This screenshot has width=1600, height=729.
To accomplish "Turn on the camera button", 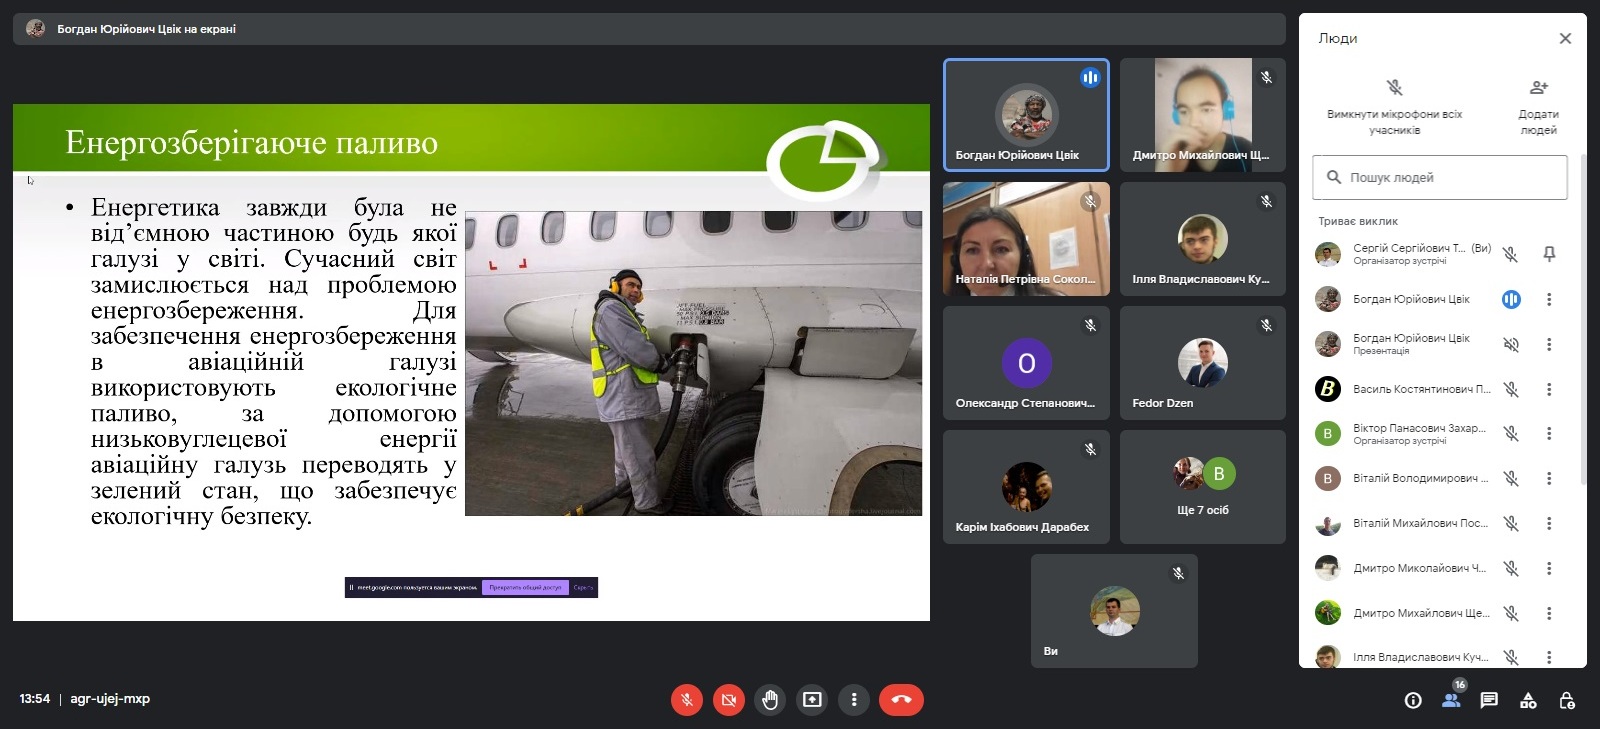I will coord(728,700).
